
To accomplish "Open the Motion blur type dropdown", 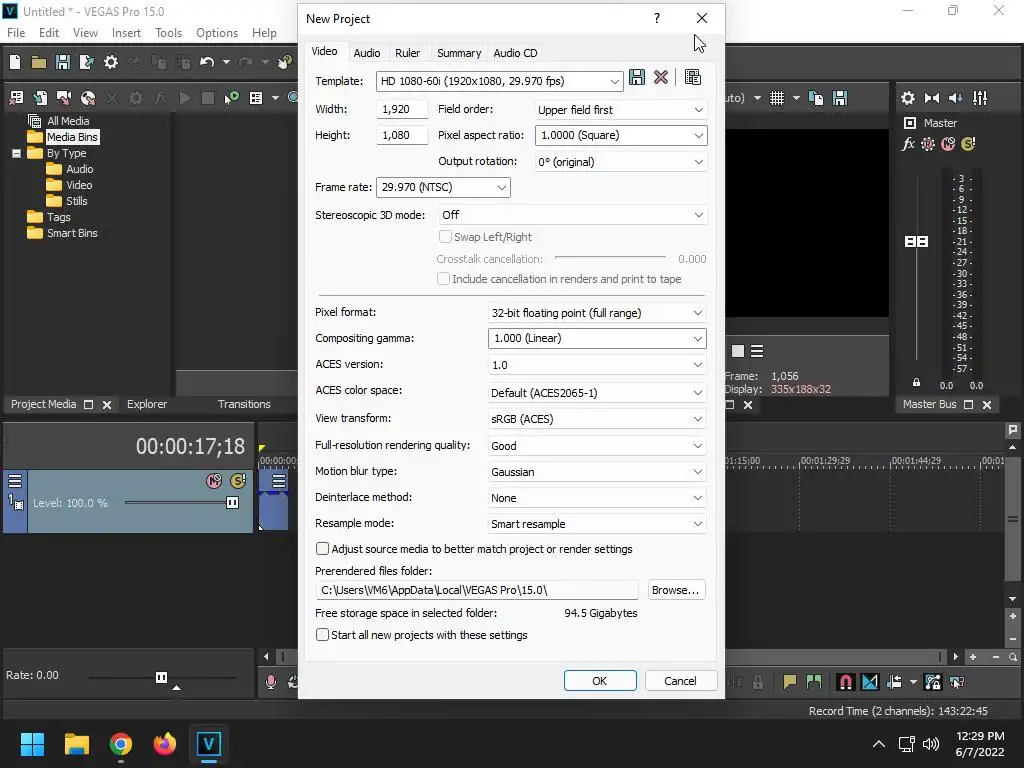I will (x=597, y=472).
